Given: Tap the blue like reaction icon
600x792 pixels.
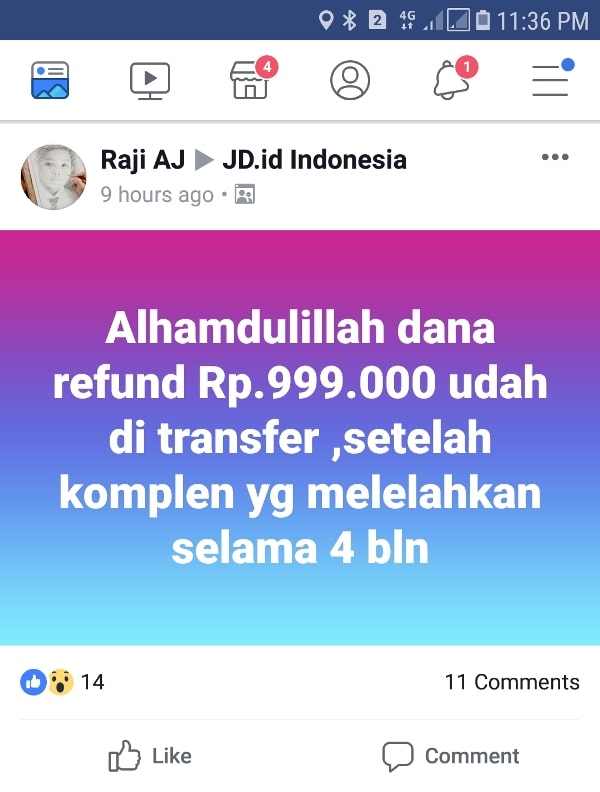Looking at the screenshot, I should coord(33,682).
